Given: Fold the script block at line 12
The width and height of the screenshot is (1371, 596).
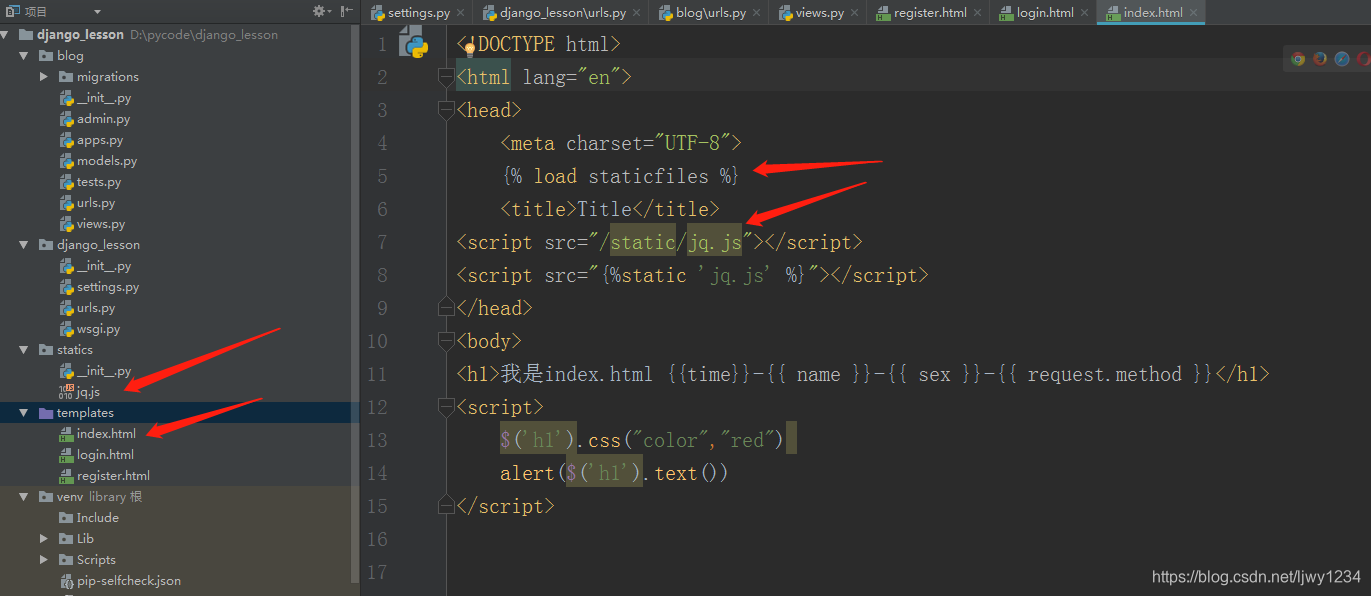Looking at the screenshot, I should coord(446,407).
